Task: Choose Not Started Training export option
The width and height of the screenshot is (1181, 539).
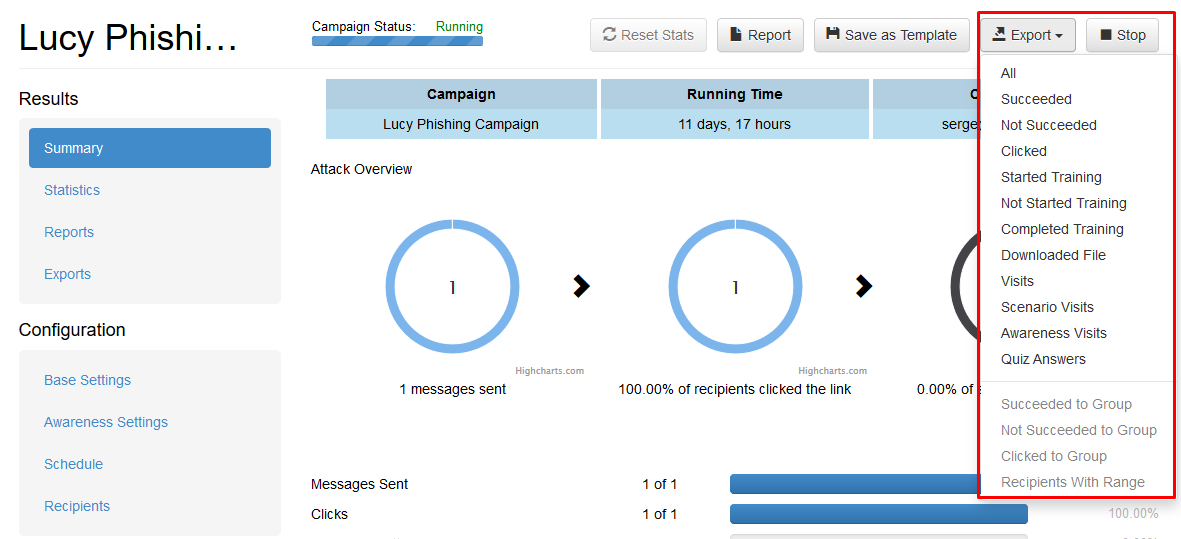Action: pyautogui.click(x=1064, y=203)
